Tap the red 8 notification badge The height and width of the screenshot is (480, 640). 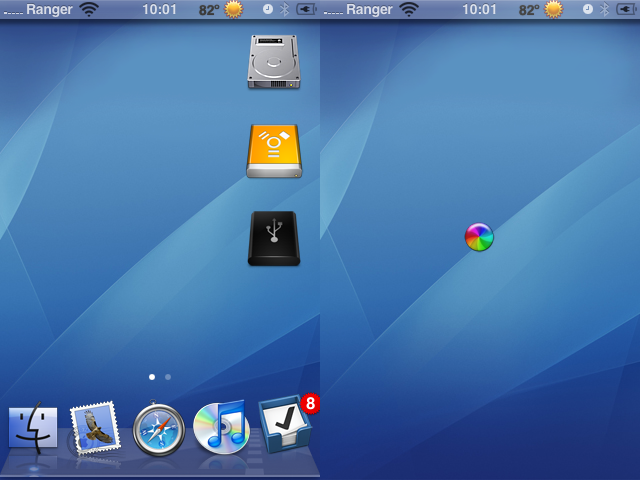[x=310, y=403]
